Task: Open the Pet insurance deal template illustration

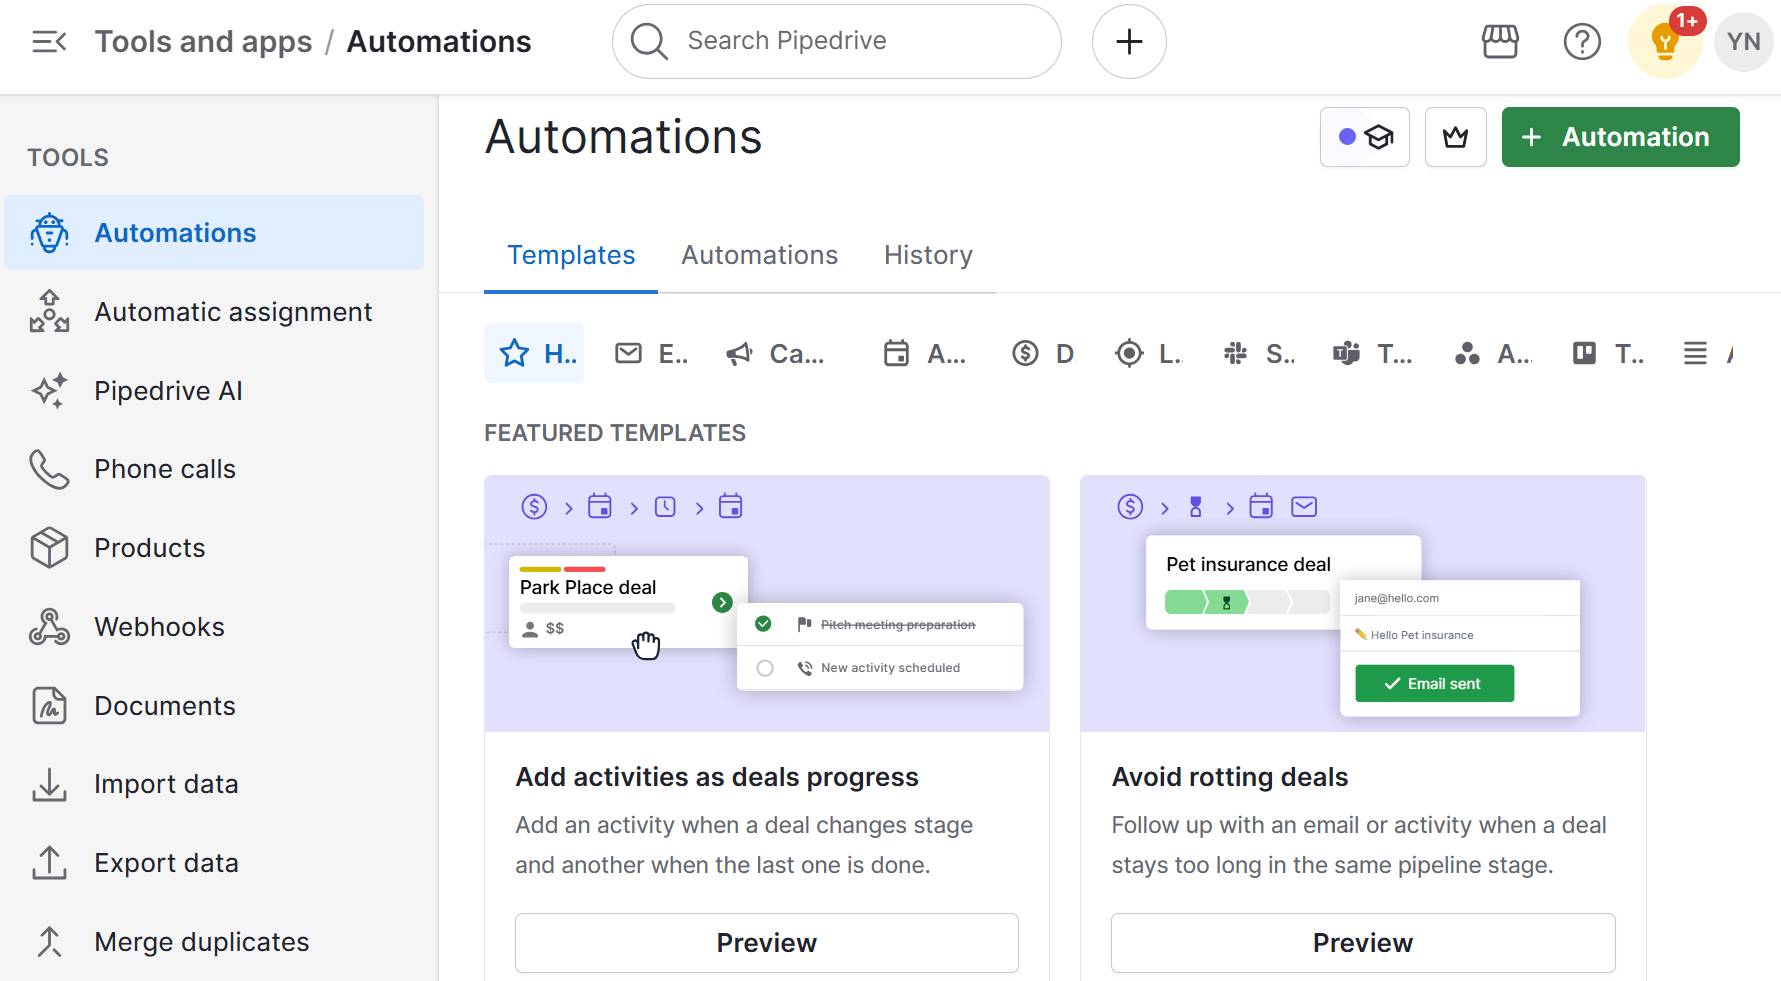Action: [1363, 604]
